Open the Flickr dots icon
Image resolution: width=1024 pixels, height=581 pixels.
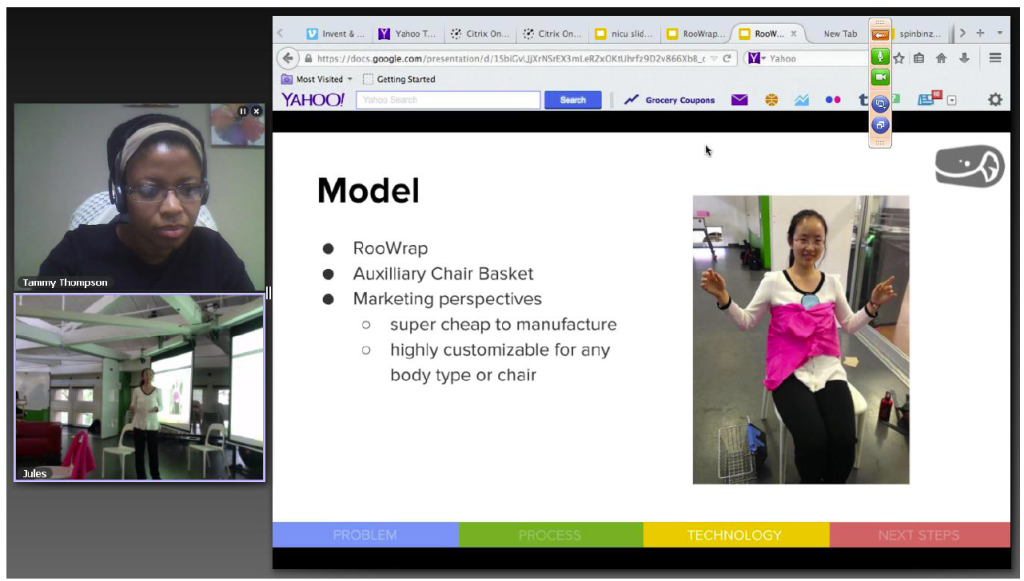coord(833,100)
